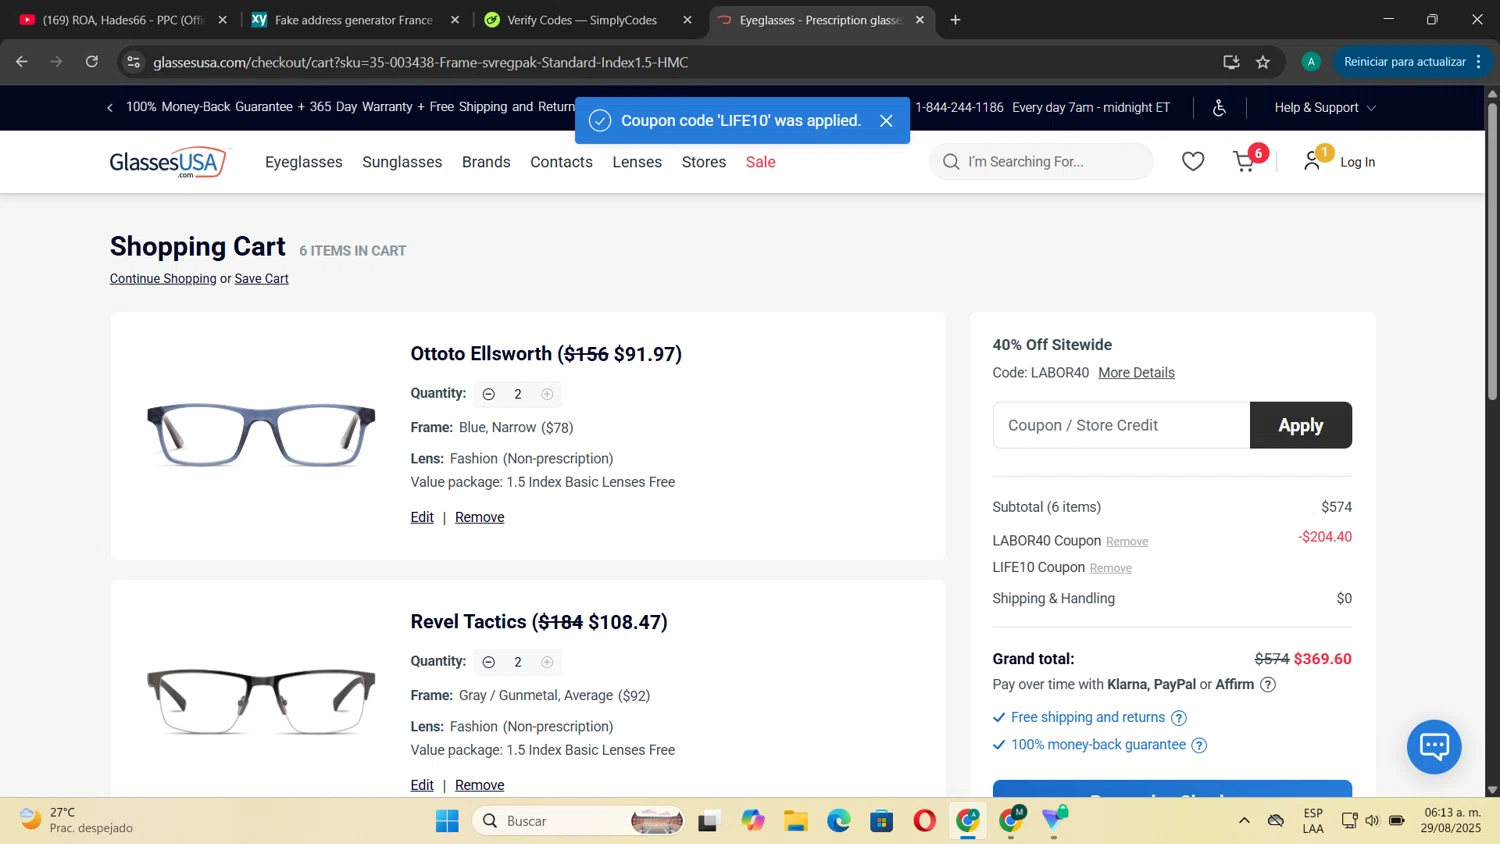Close the Eyeglasses browser tab
1500x844 pixels.
(920, 20)
